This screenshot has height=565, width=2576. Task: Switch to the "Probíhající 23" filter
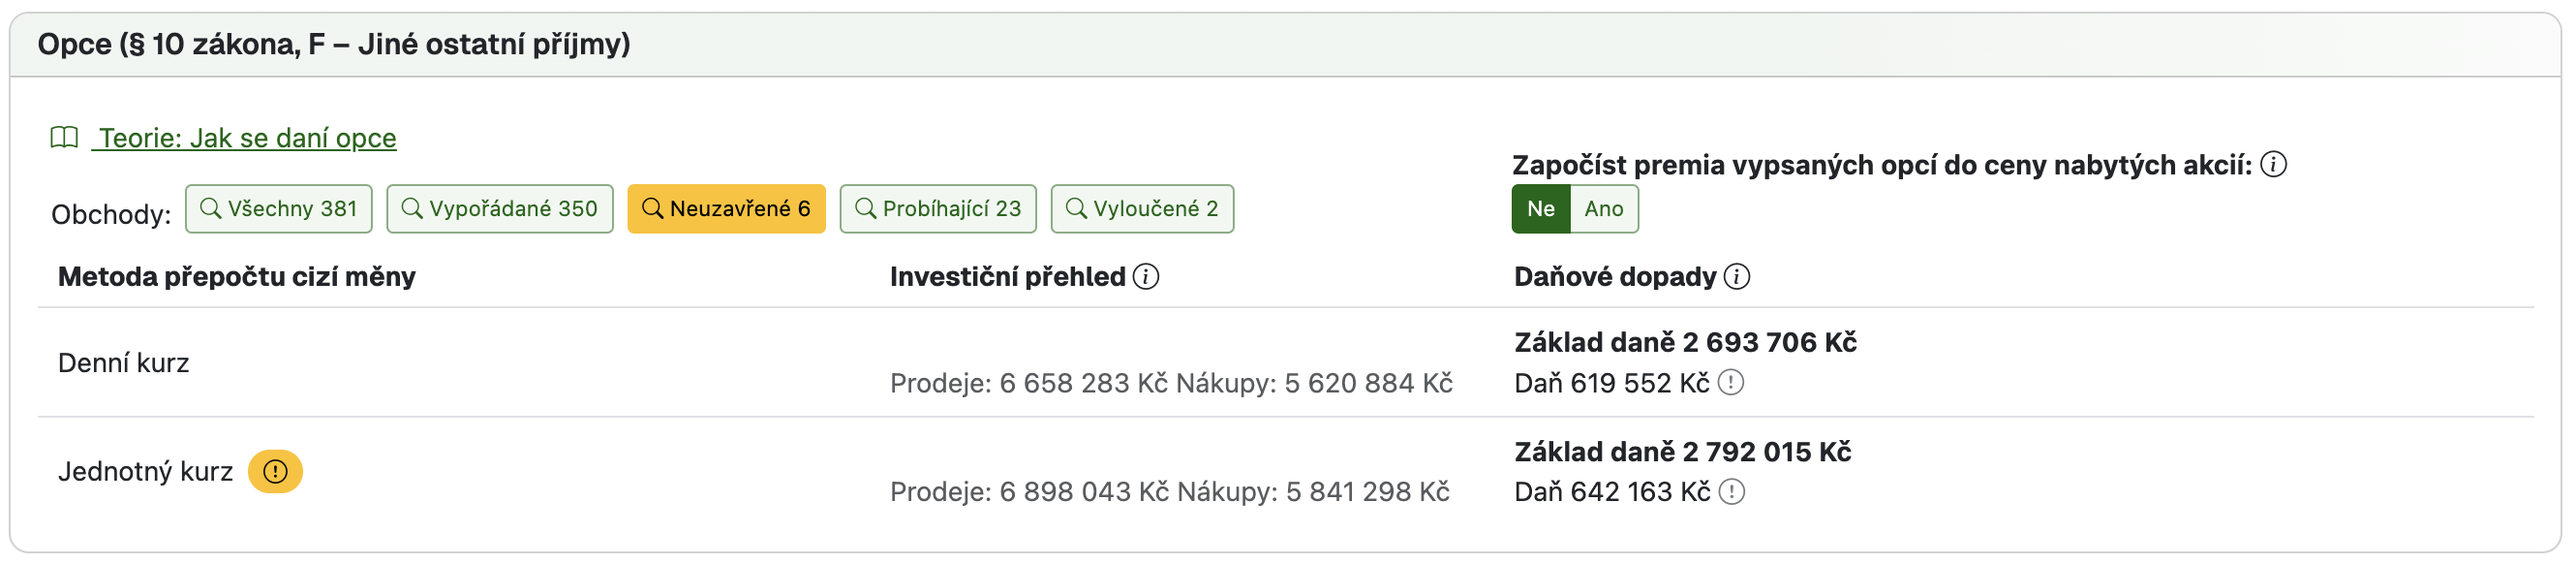pyautogui.click(x=937, y=208)
